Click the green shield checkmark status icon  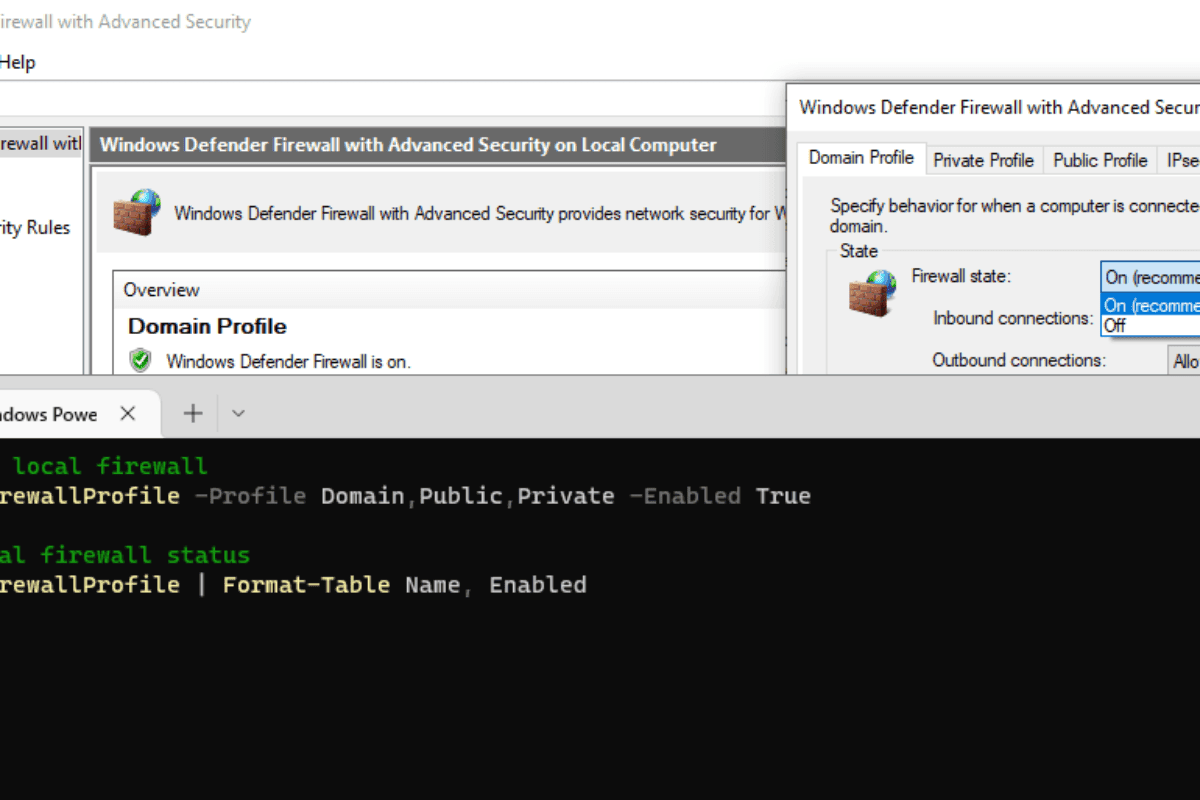140,361
